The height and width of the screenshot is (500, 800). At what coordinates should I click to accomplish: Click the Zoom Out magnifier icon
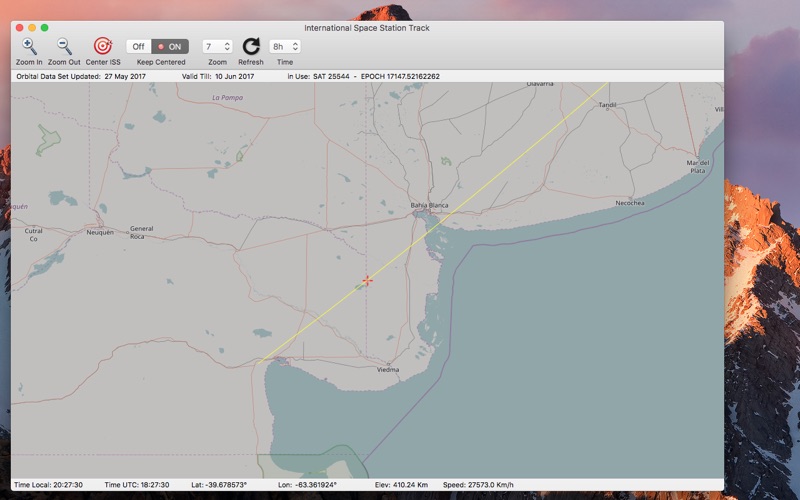(64, 46)
